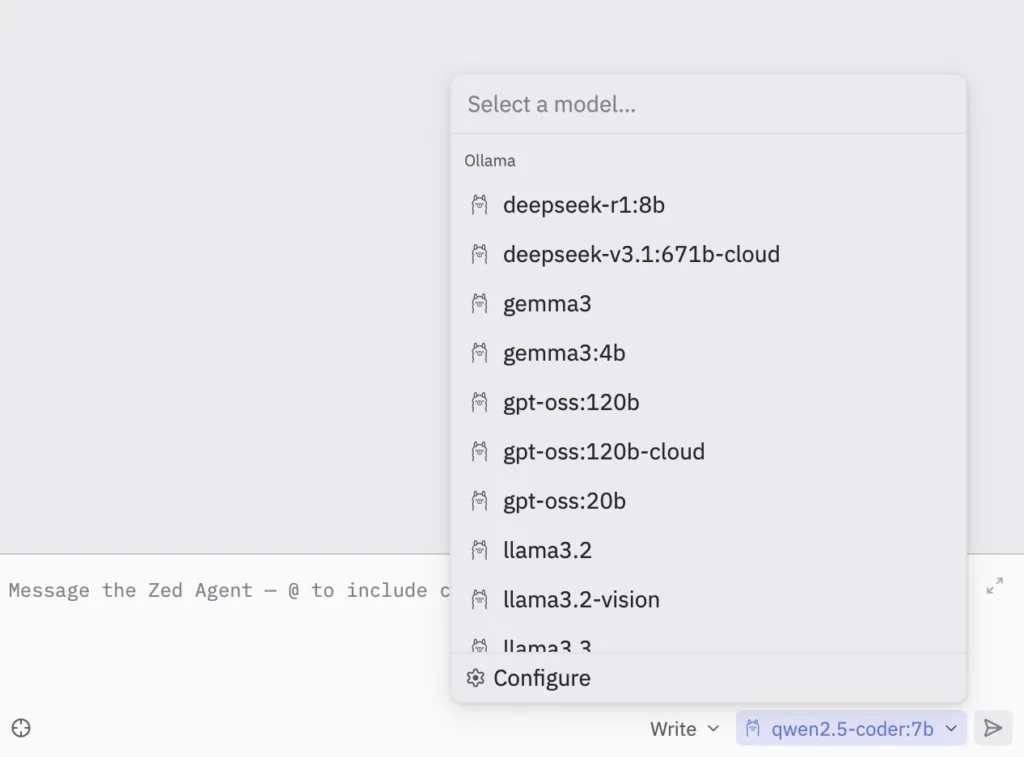Click the Ollama icon beside gemma3
This screenshot has height=757, width=1024.
coord(480,303)
